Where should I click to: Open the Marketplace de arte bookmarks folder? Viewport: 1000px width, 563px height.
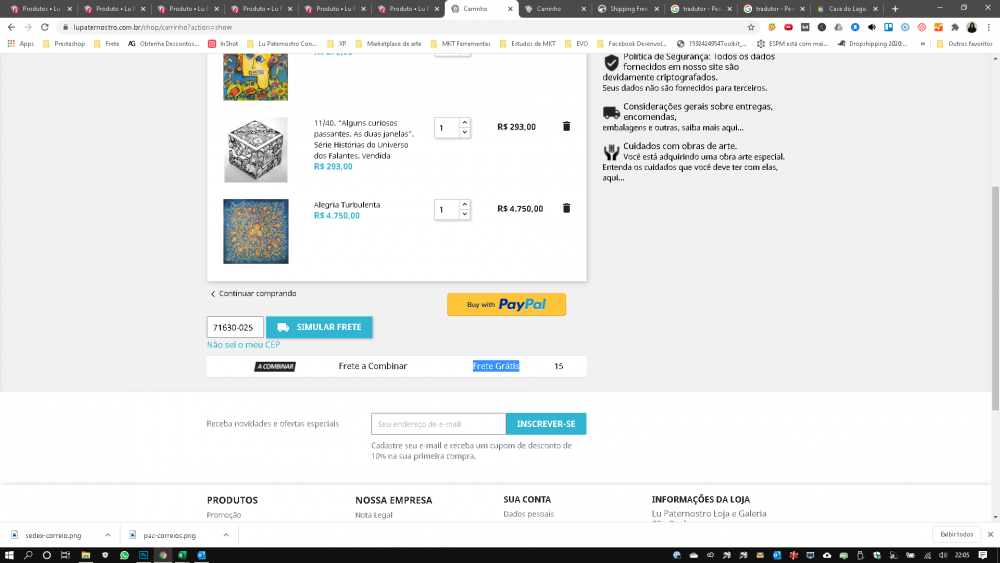388,44
